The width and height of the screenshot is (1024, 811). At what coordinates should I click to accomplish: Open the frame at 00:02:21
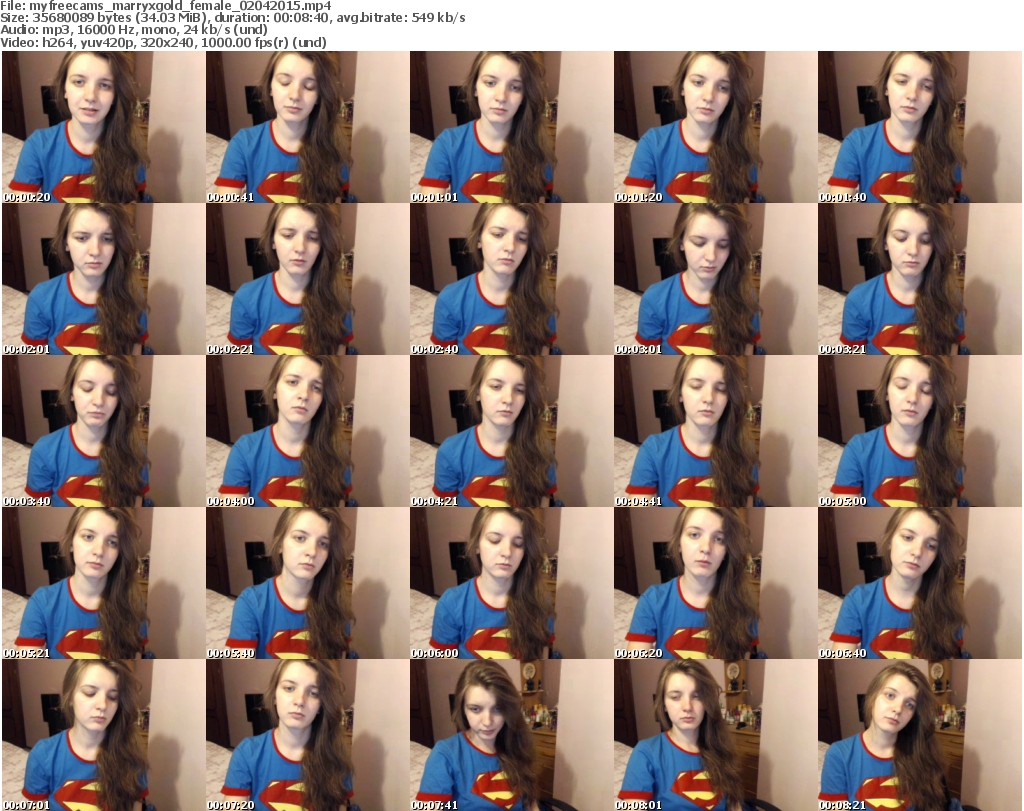tap(308, 279)
